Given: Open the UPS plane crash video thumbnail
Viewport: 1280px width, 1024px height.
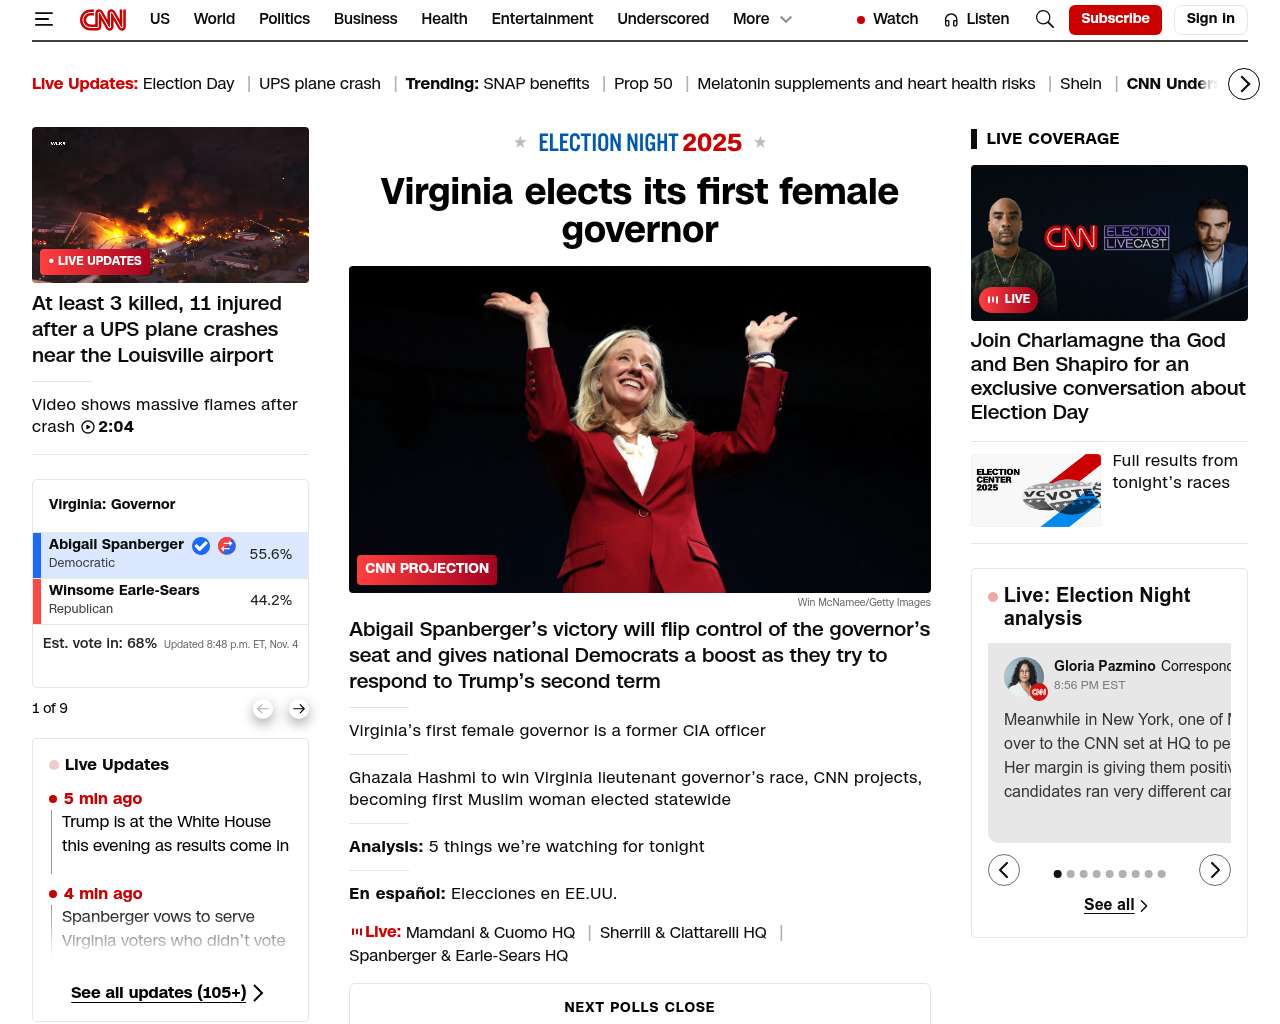Looking at the screenshot, I should pyautogui.click(x=170, y=205).
